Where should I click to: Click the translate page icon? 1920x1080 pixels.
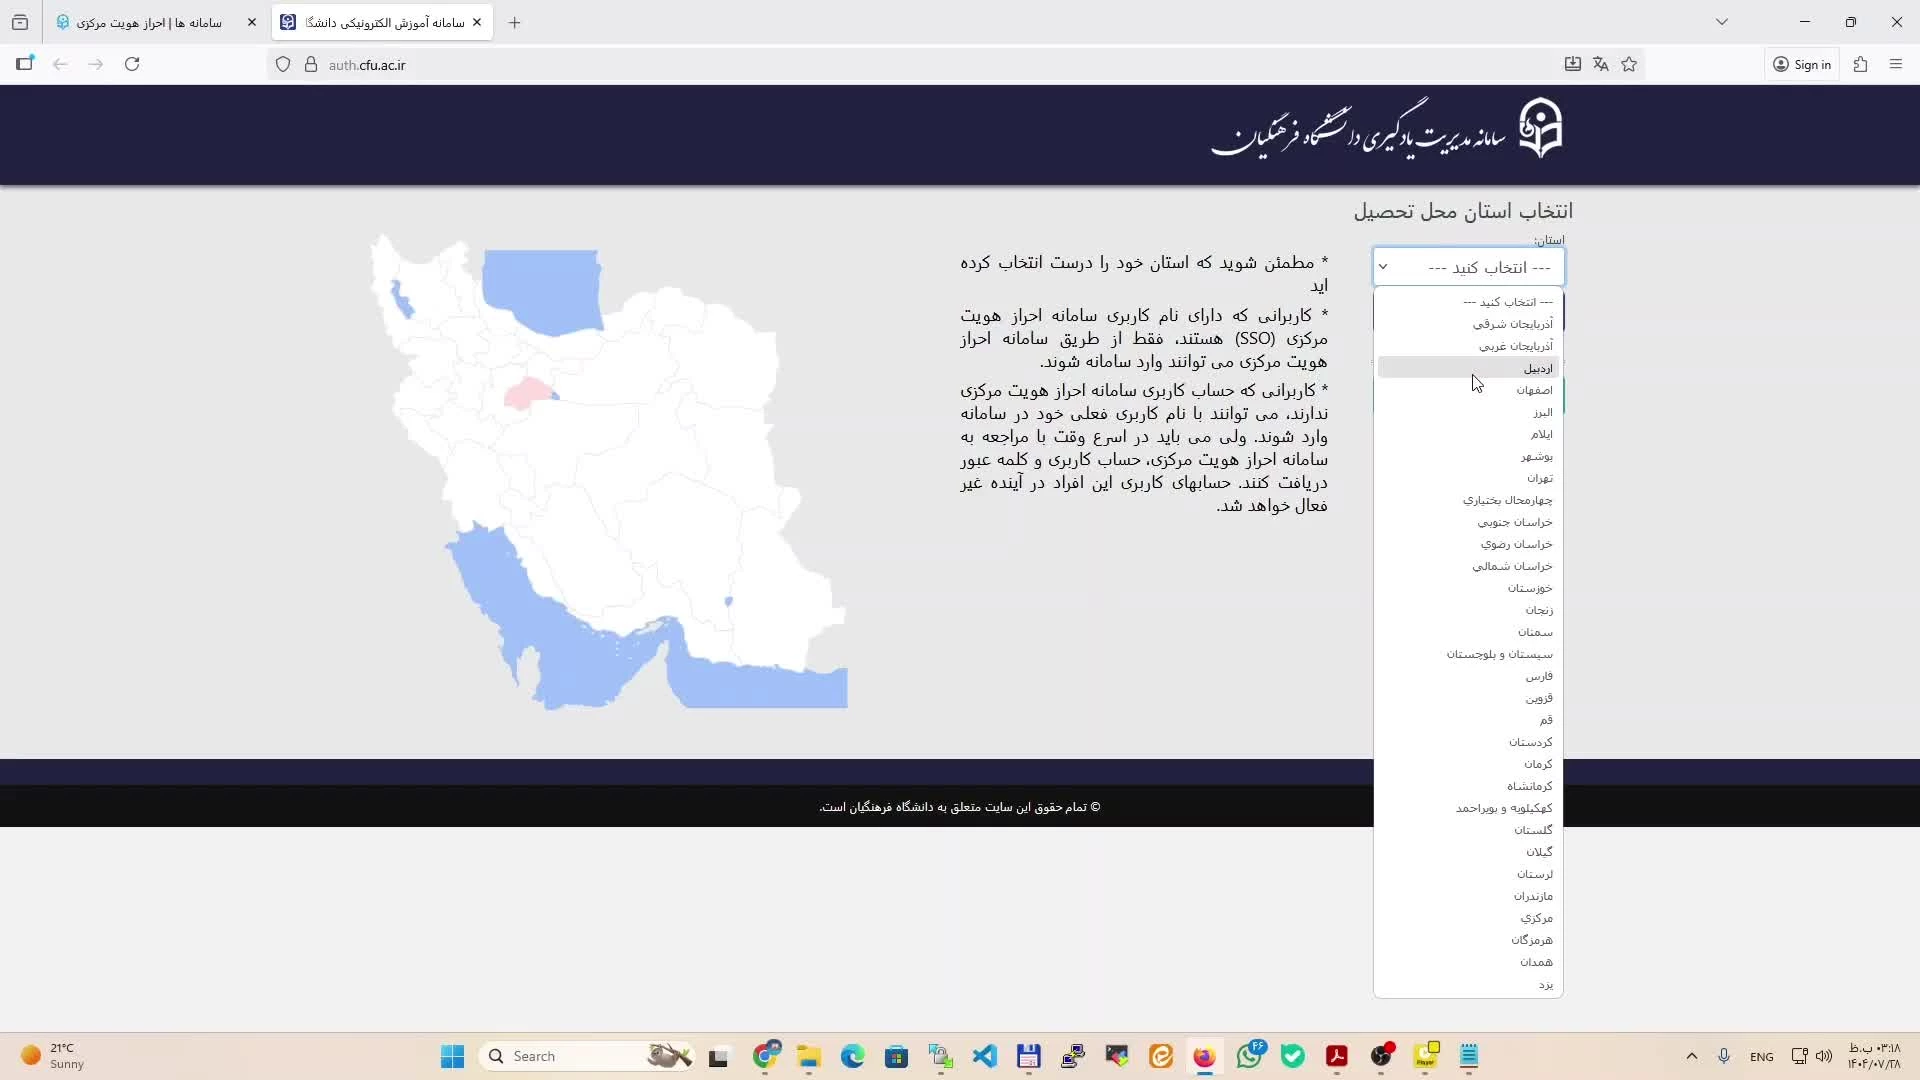(1601, 64)
